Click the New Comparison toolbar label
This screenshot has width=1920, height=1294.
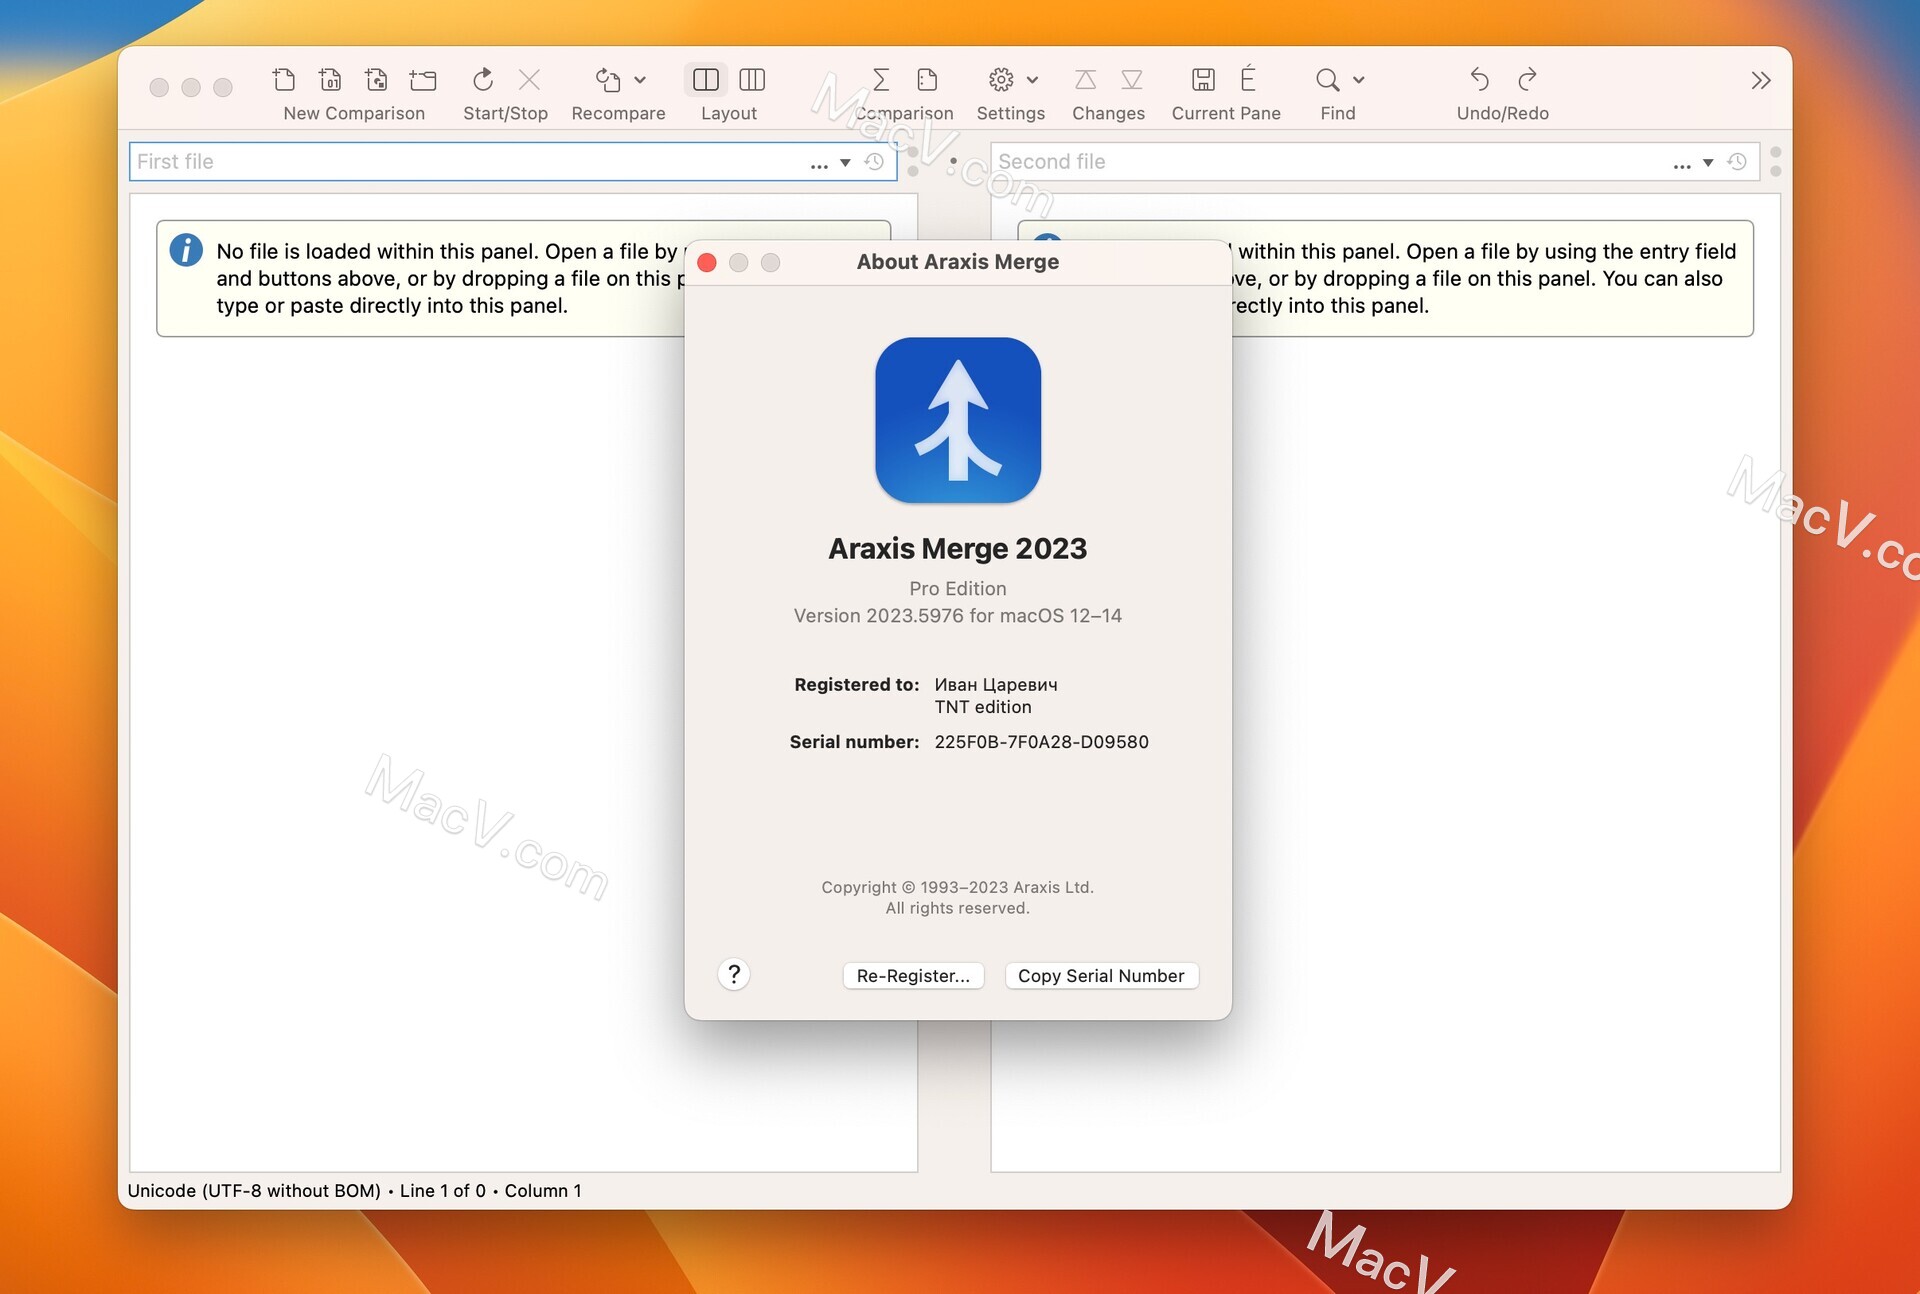[354, 114]
